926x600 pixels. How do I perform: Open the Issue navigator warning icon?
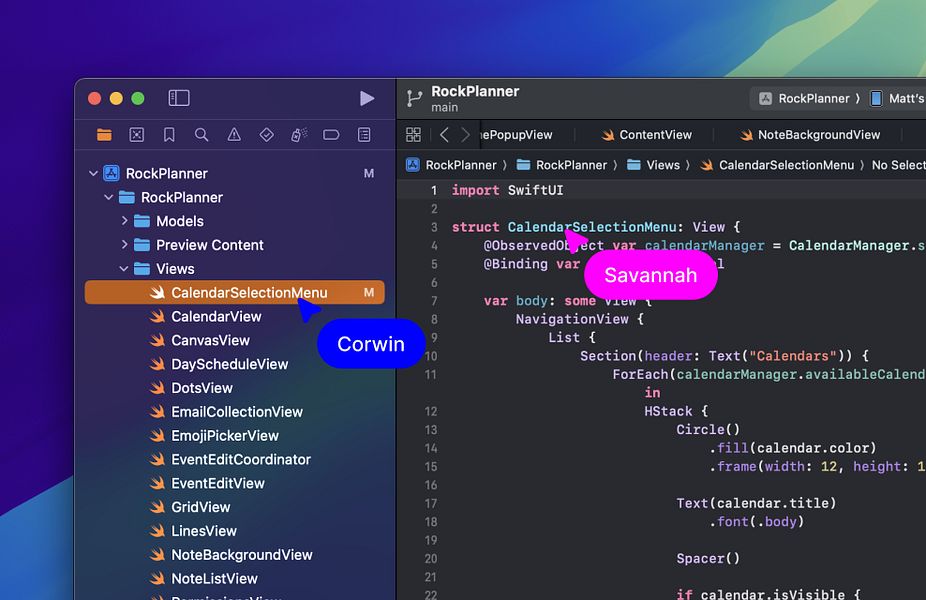(x=234, y=135)
